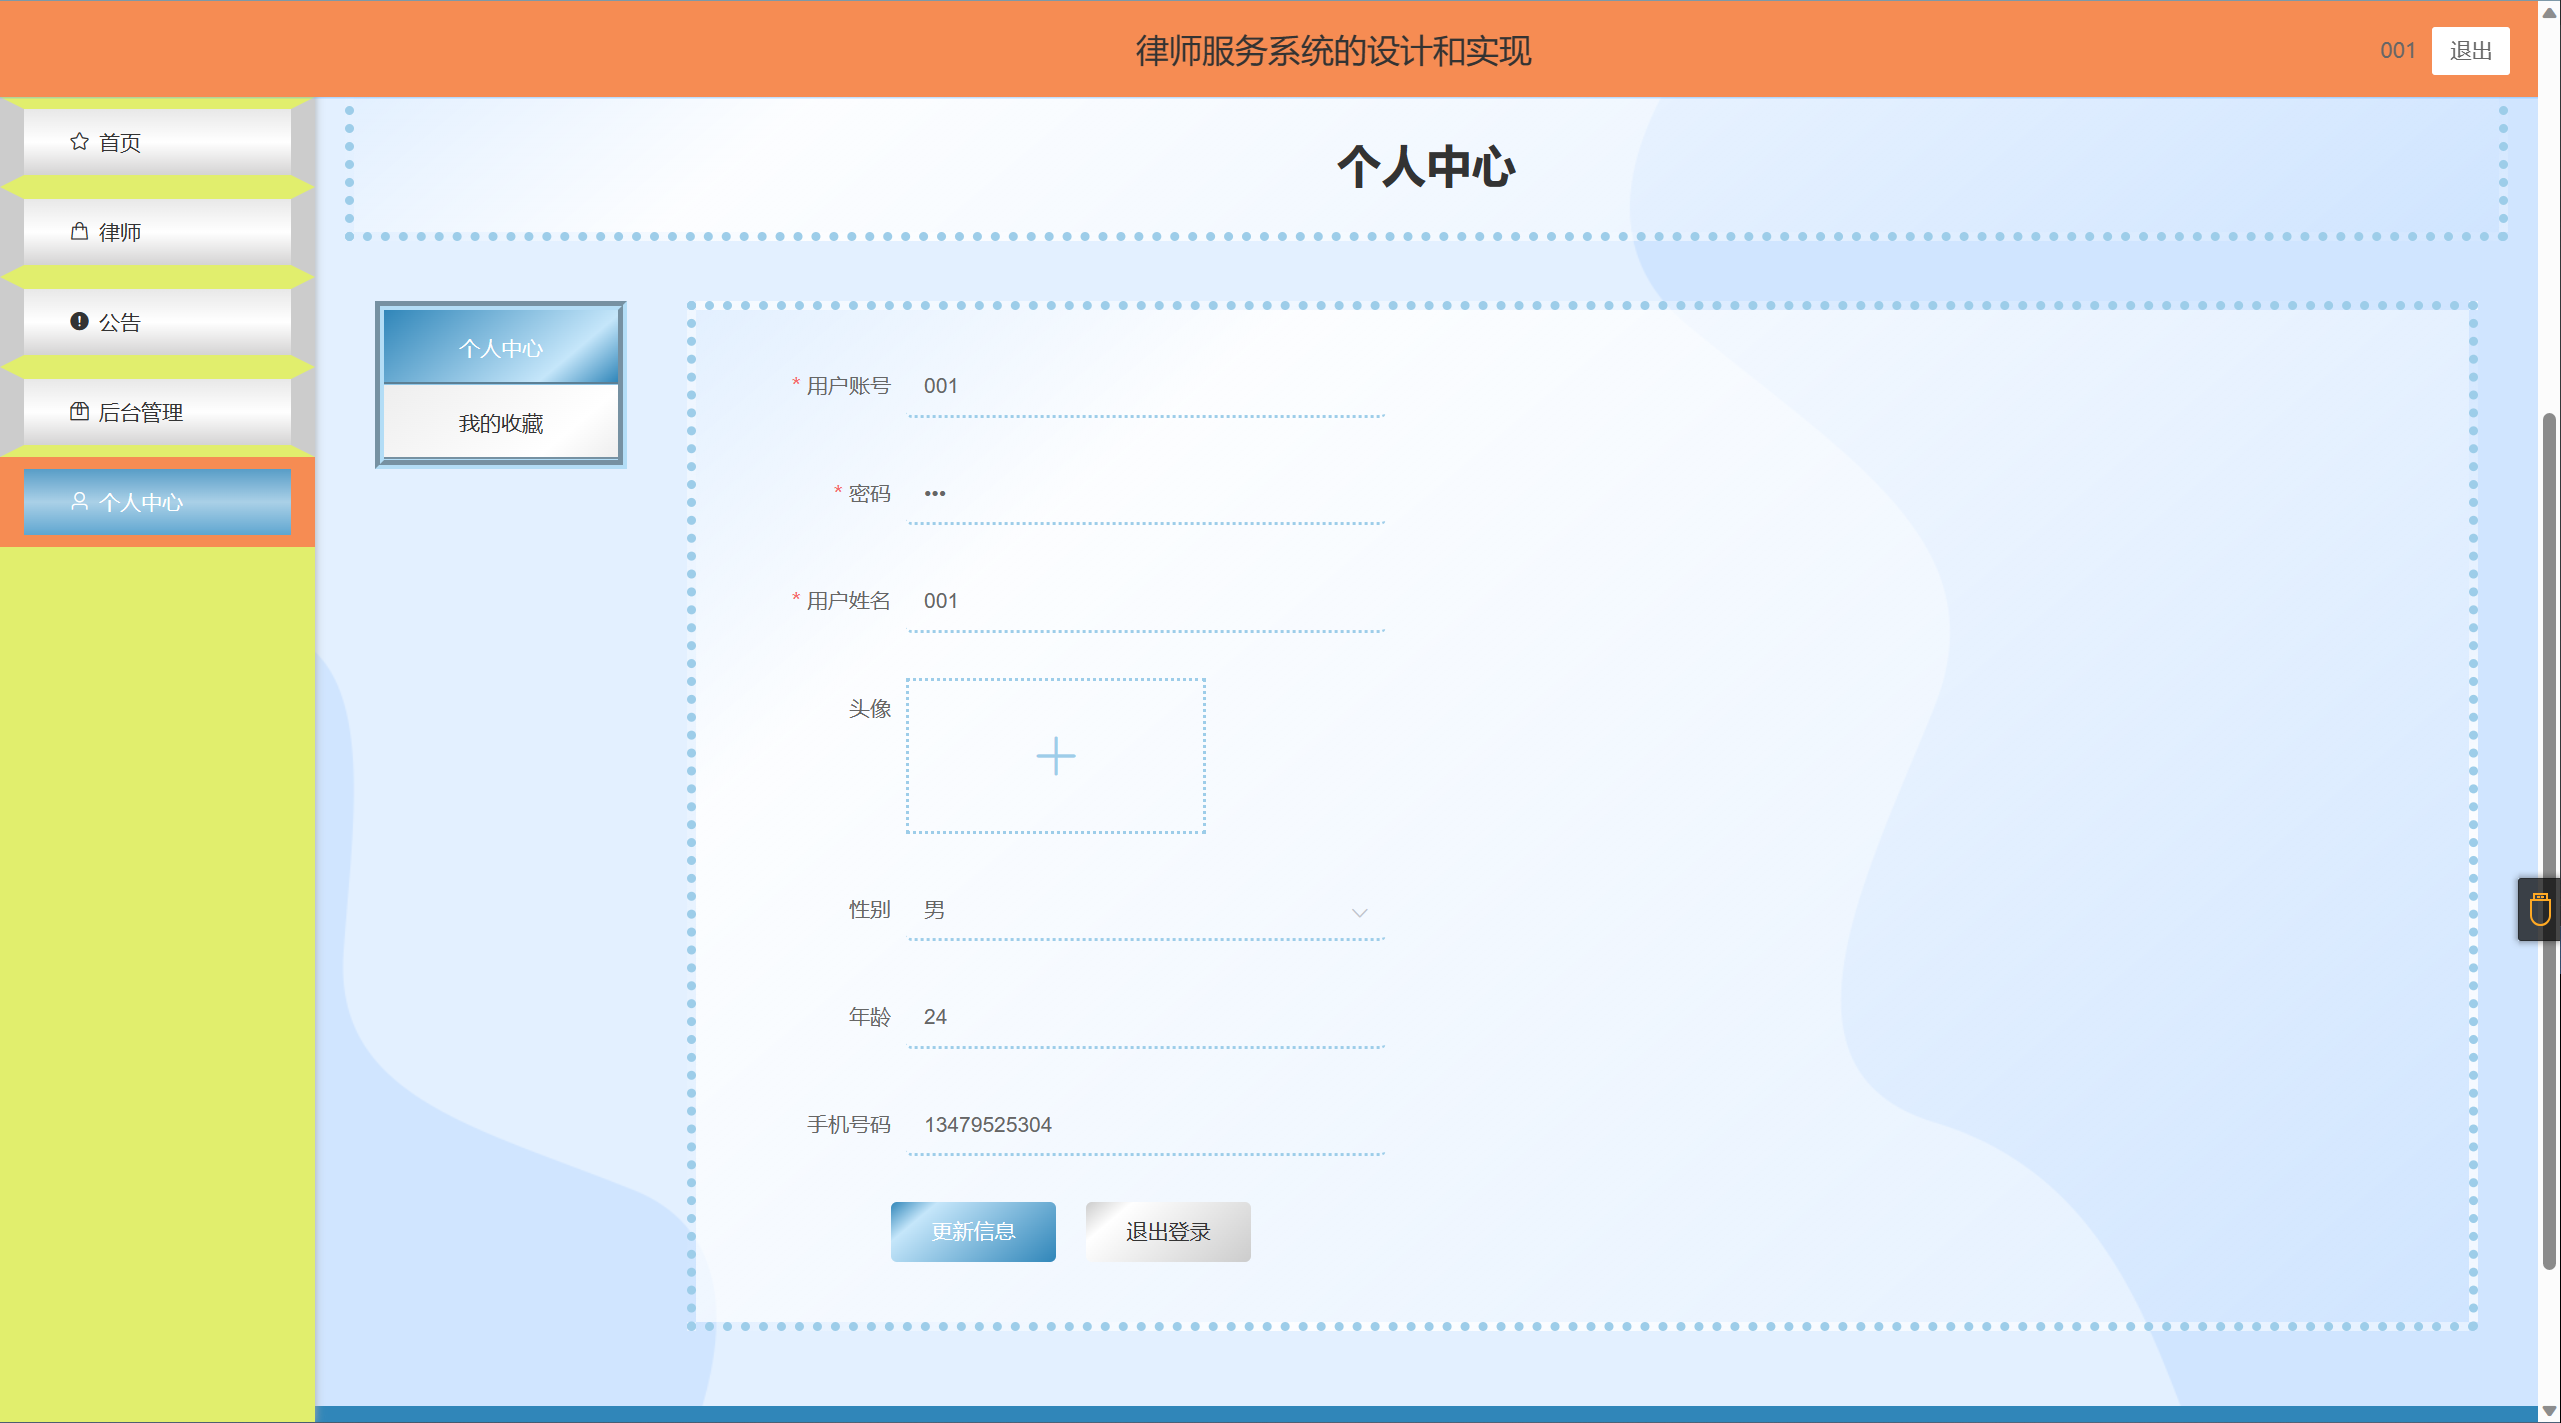Click the bag icon beside 律师

[79, 232]
